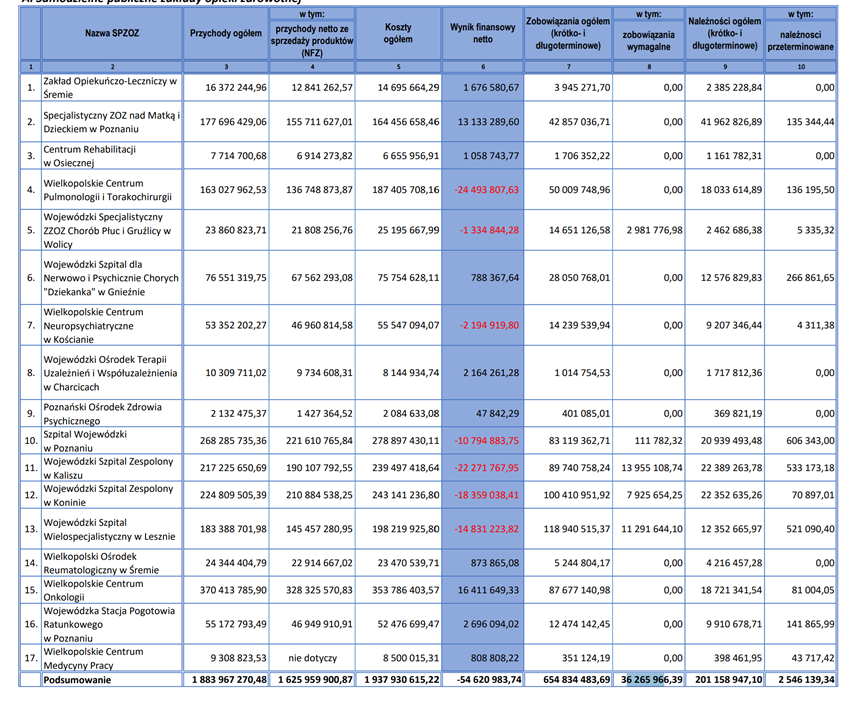The height and width of the screenshot is (720, 867).
Task: Click the 'Podsumowanie' summary row label
Action: coord(77,680)
